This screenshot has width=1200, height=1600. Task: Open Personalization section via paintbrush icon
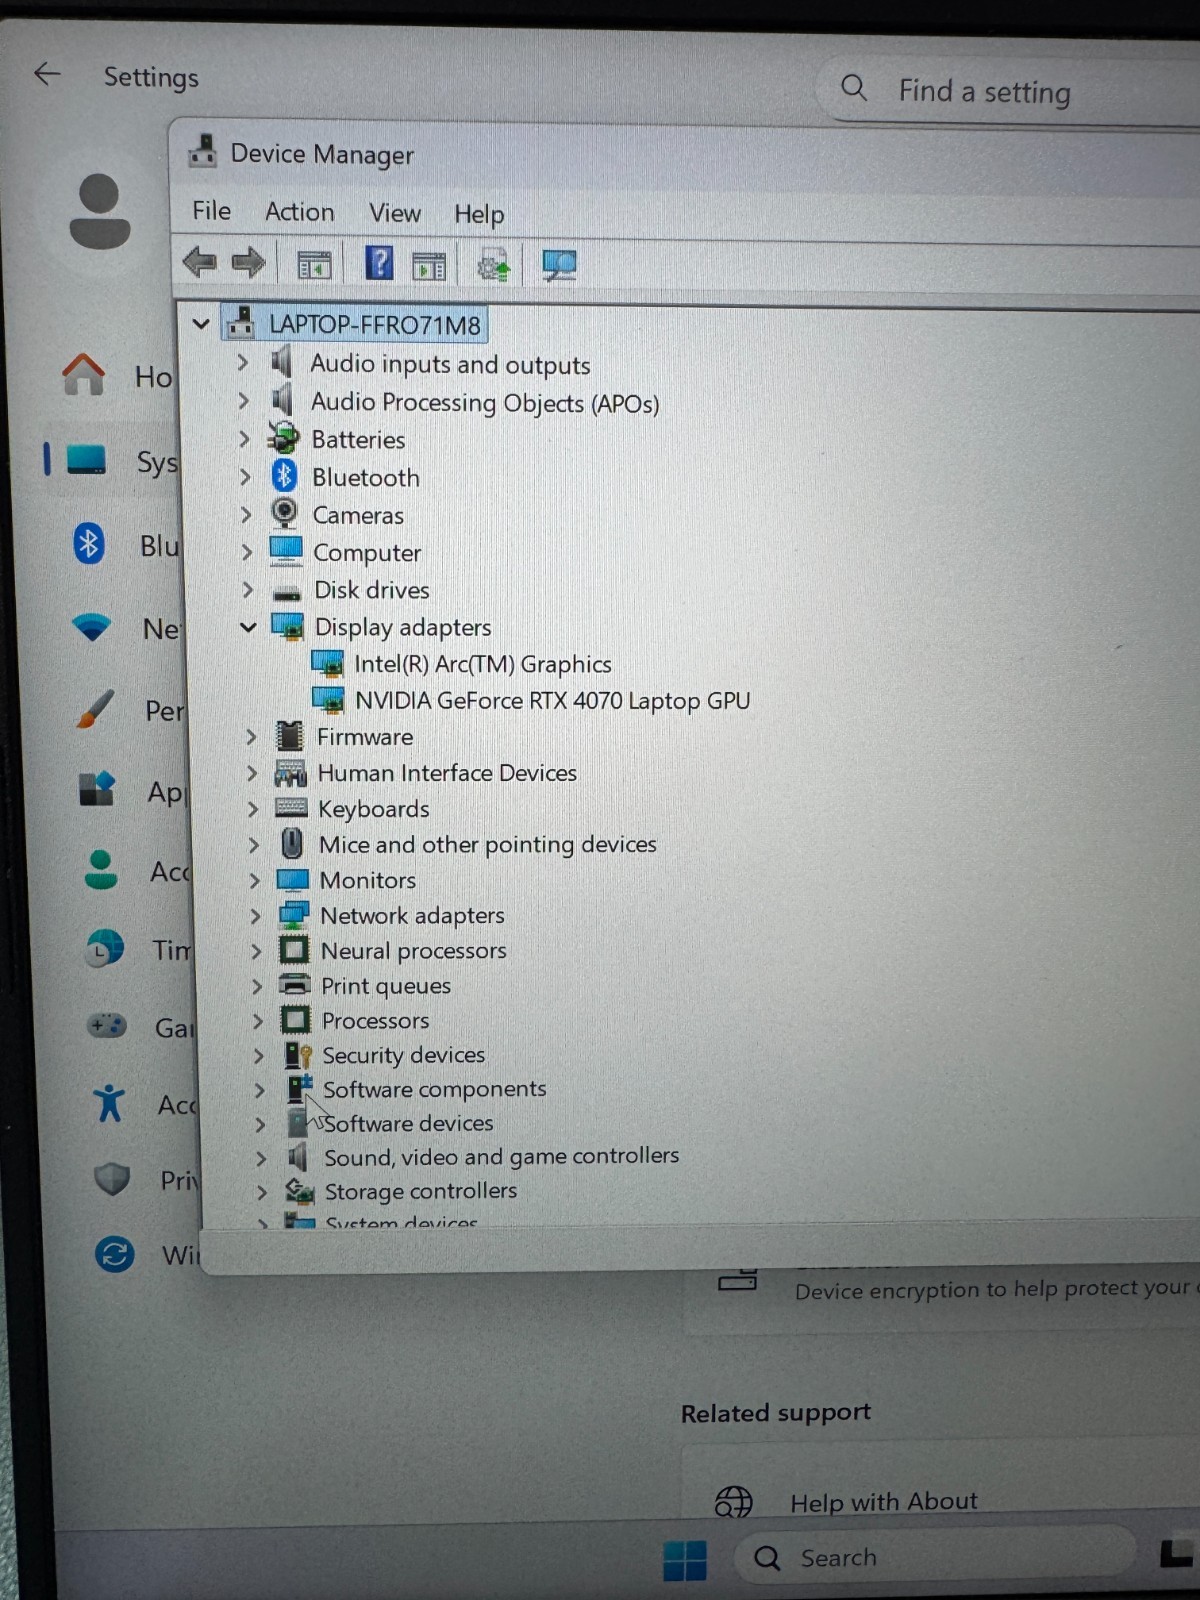tap(95, 709)
